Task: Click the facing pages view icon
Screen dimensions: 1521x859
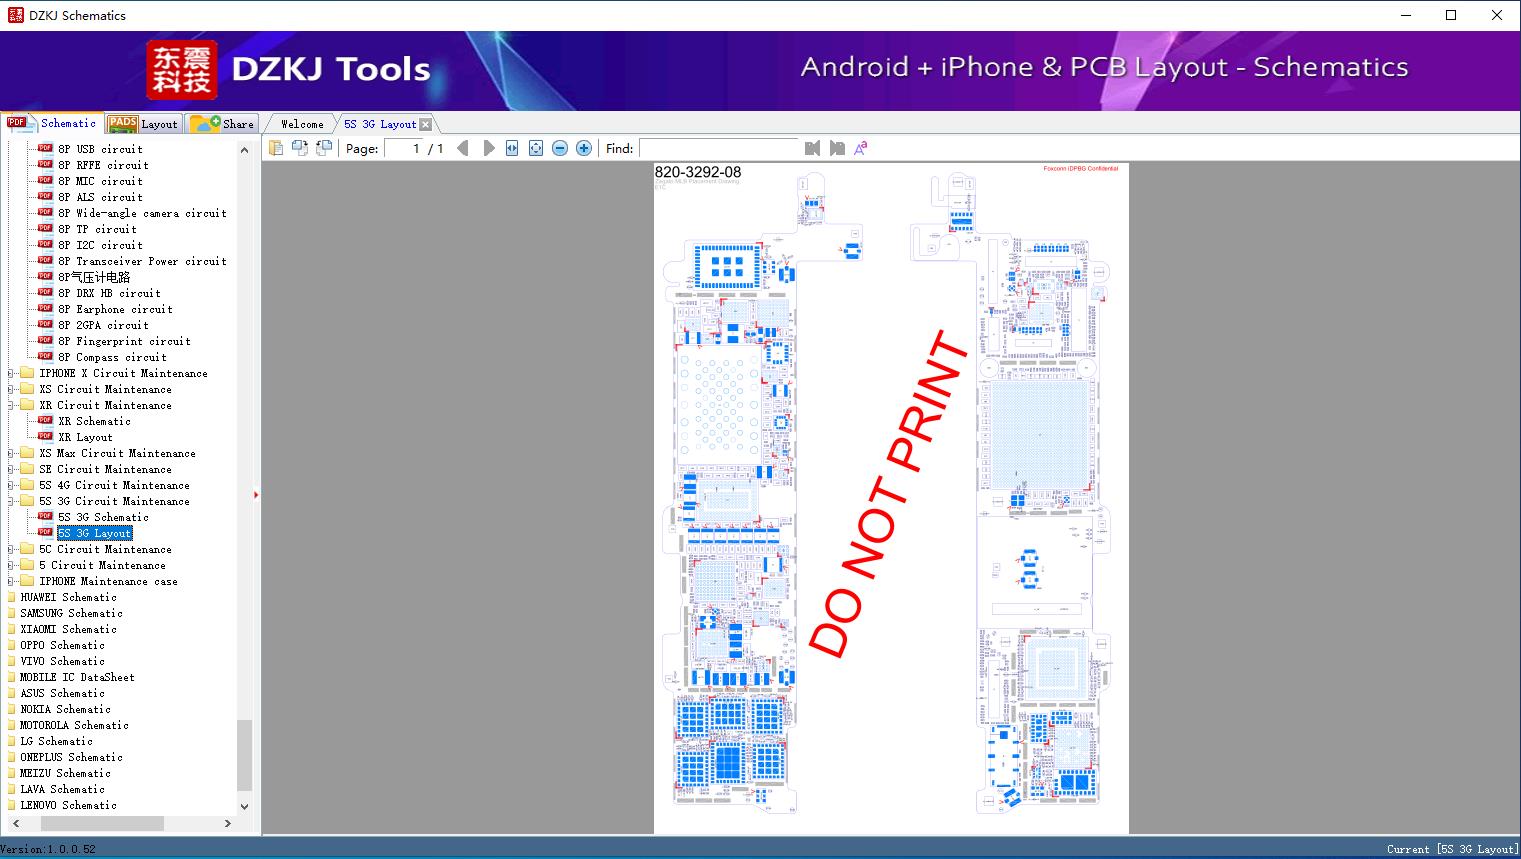Action: pyautogui.click(x=323, y=147)
